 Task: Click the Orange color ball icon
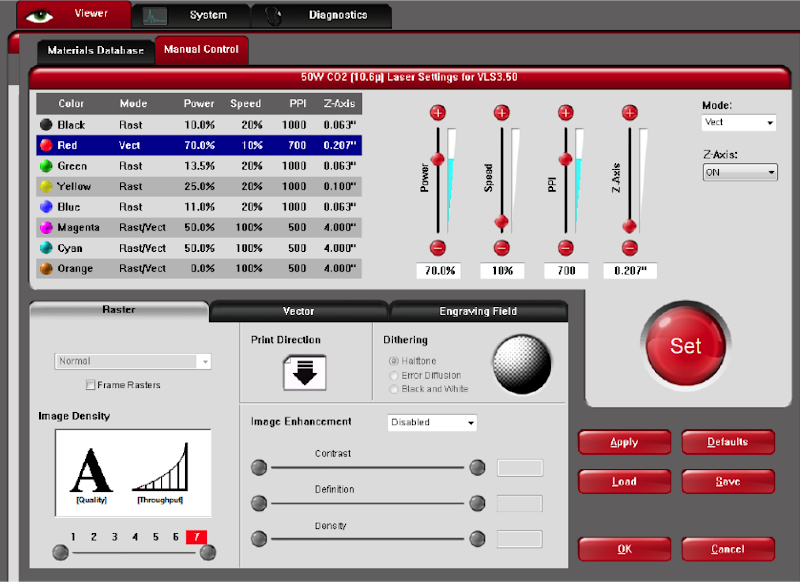tap(46, 268)
